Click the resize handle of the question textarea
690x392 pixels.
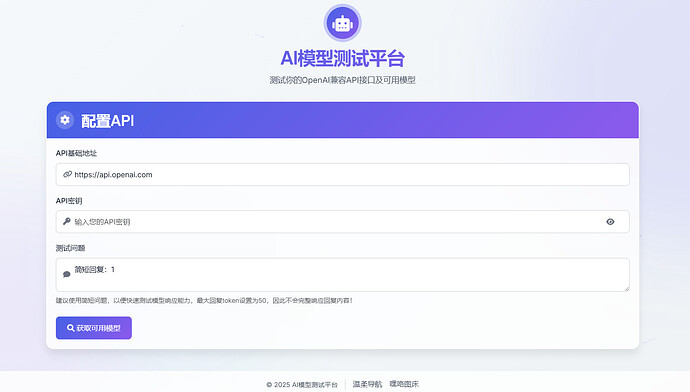(627, 288)
